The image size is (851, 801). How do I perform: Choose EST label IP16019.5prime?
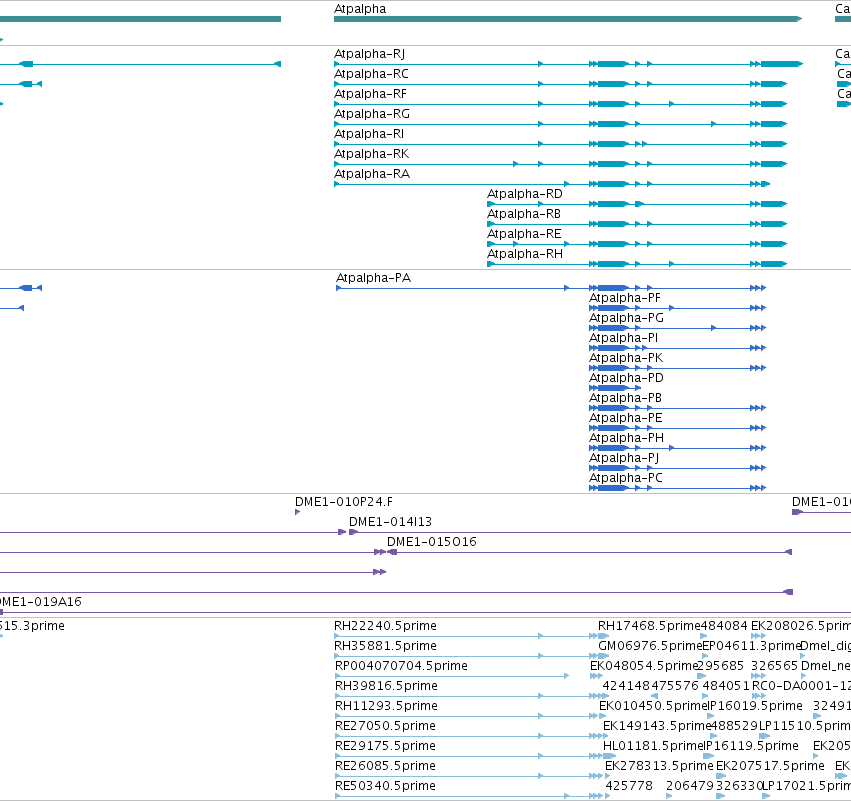click(755, 707)
